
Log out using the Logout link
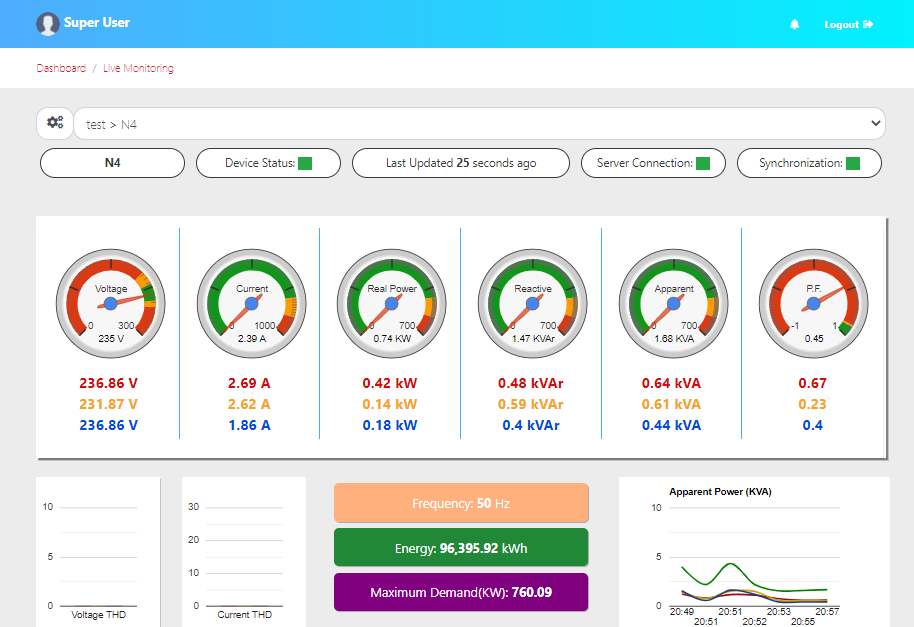coord(848,24)
